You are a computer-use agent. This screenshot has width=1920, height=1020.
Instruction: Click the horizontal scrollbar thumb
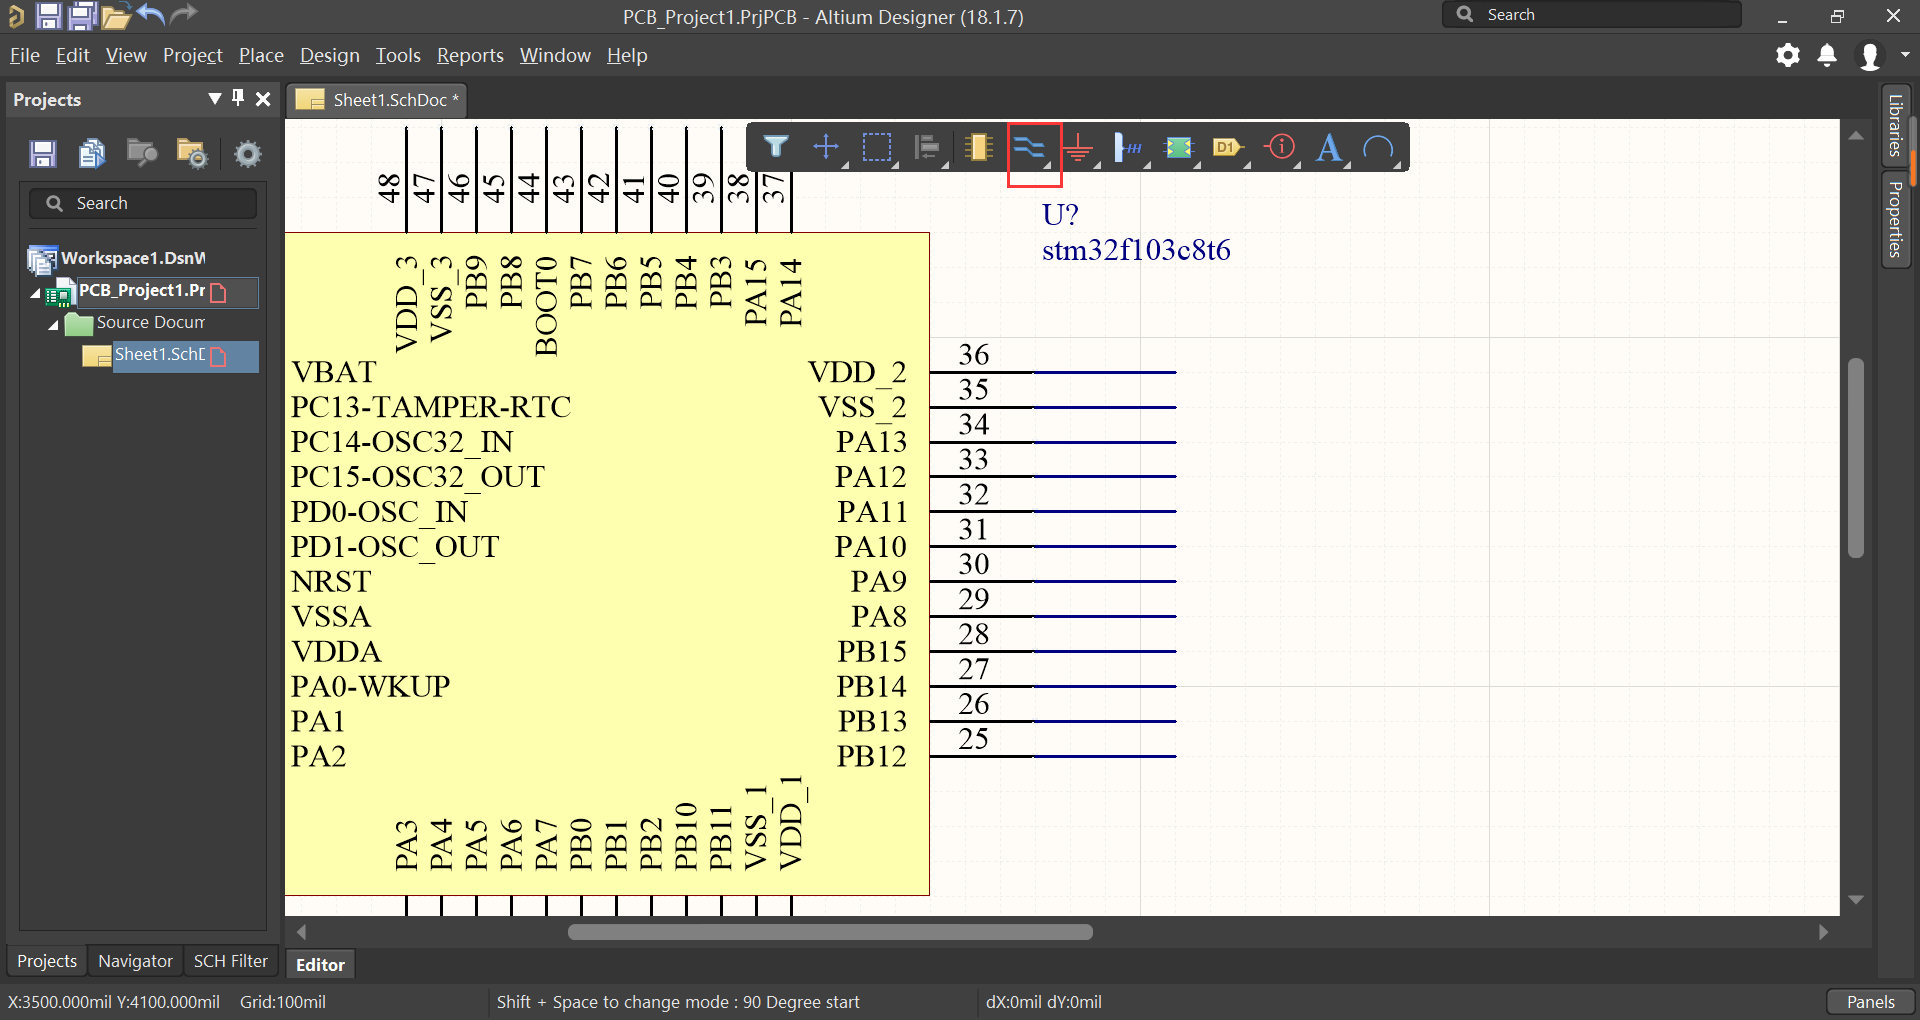tap(830, 932)
